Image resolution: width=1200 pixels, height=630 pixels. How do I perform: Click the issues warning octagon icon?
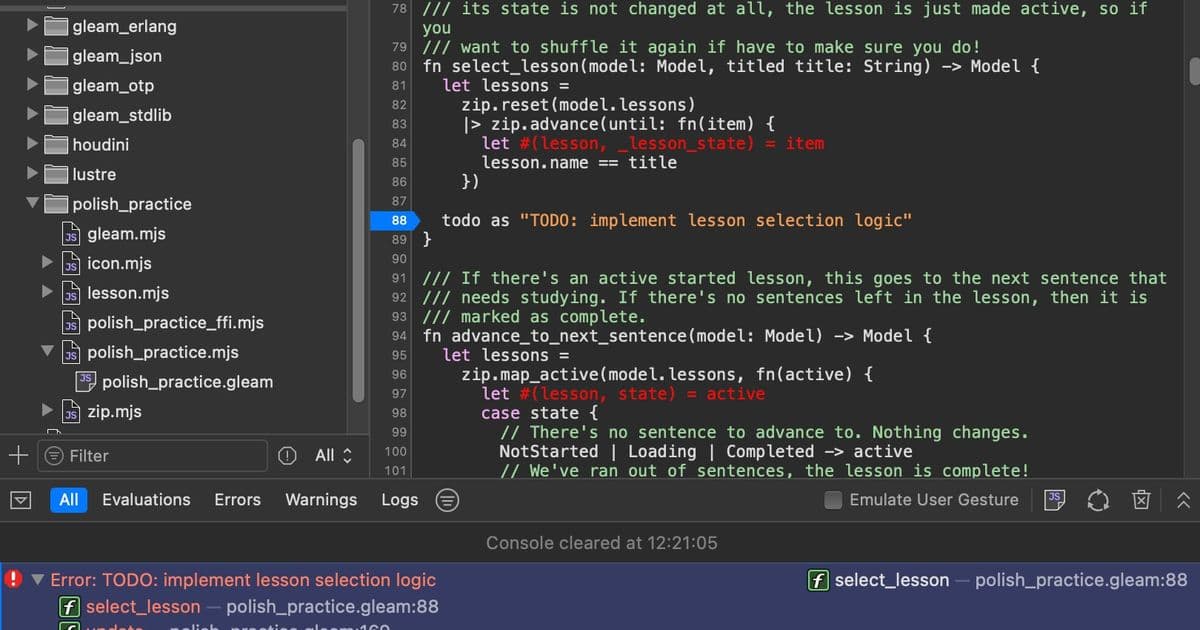(288, 455)
